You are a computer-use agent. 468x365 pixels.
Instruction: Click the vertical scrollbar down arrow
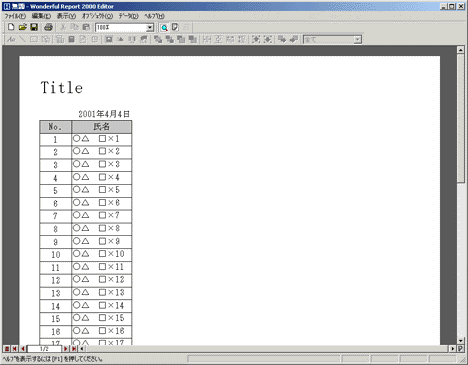(461, 341)
